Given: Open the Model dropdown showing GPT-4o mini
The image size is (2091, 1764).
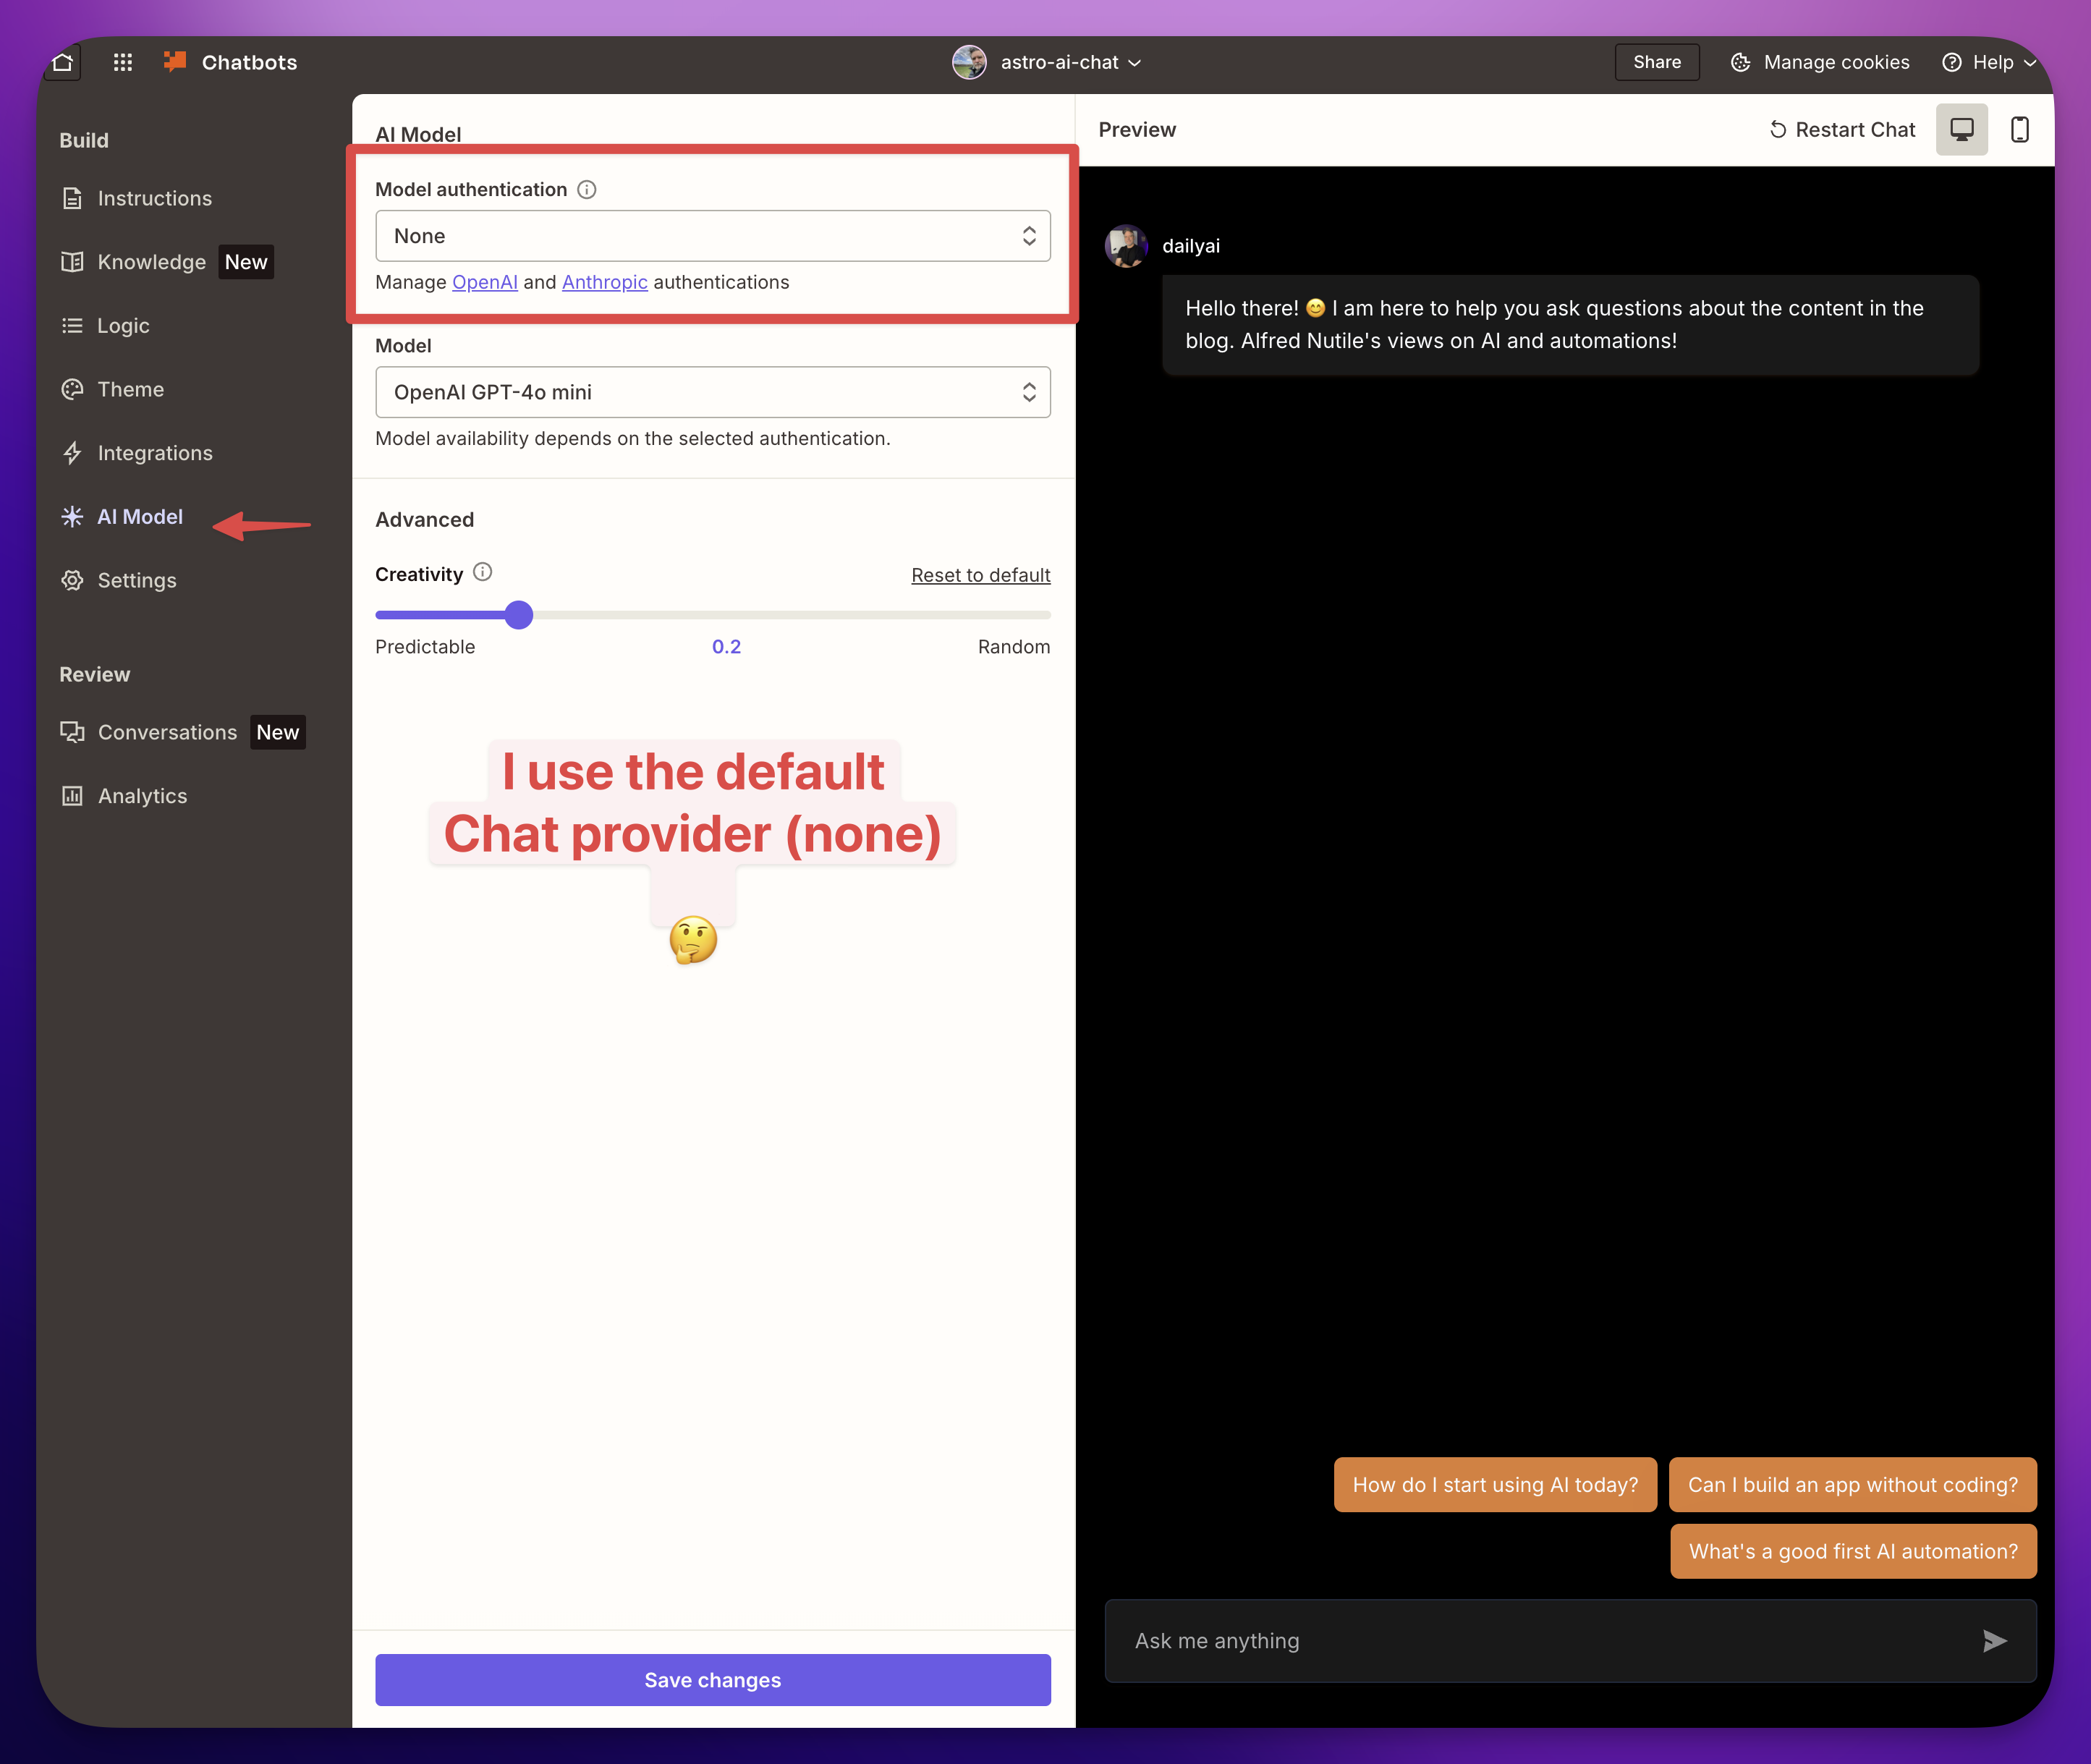Looking at the screenshot, I should (x=712, y=392).
